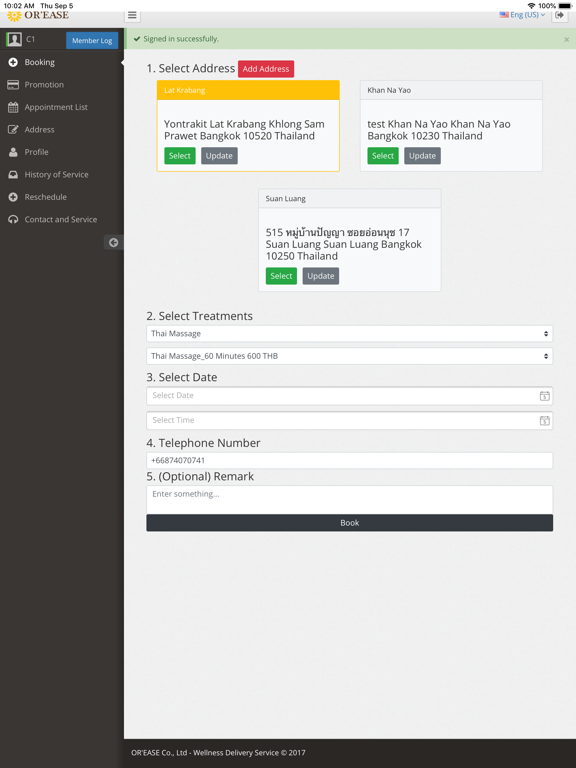Click the Lat Krabang card header

coord(248,90)
